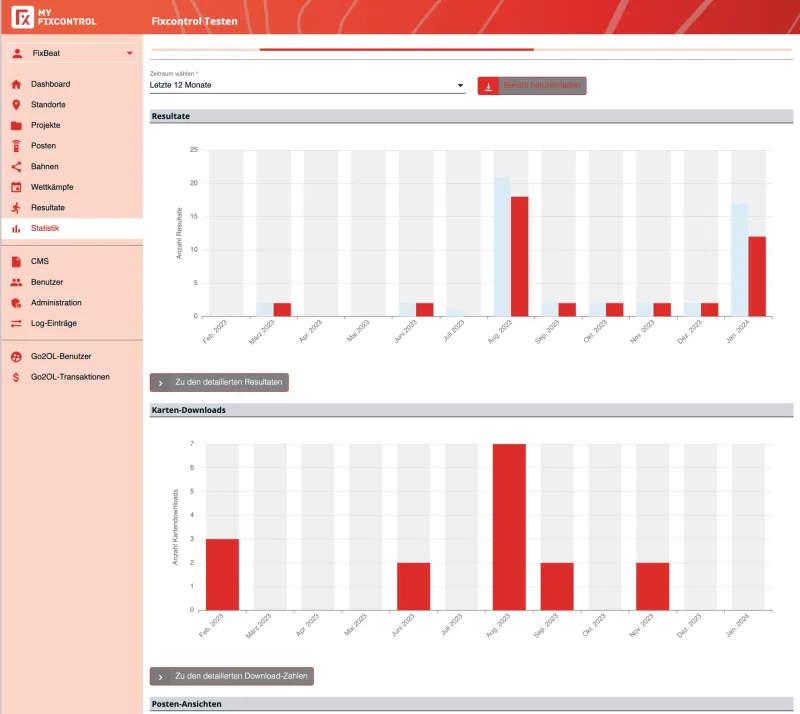The height and width of the screenshot is (714, 800).
Task: Open Projekte in the sidebar
Action: coord(72,126)
